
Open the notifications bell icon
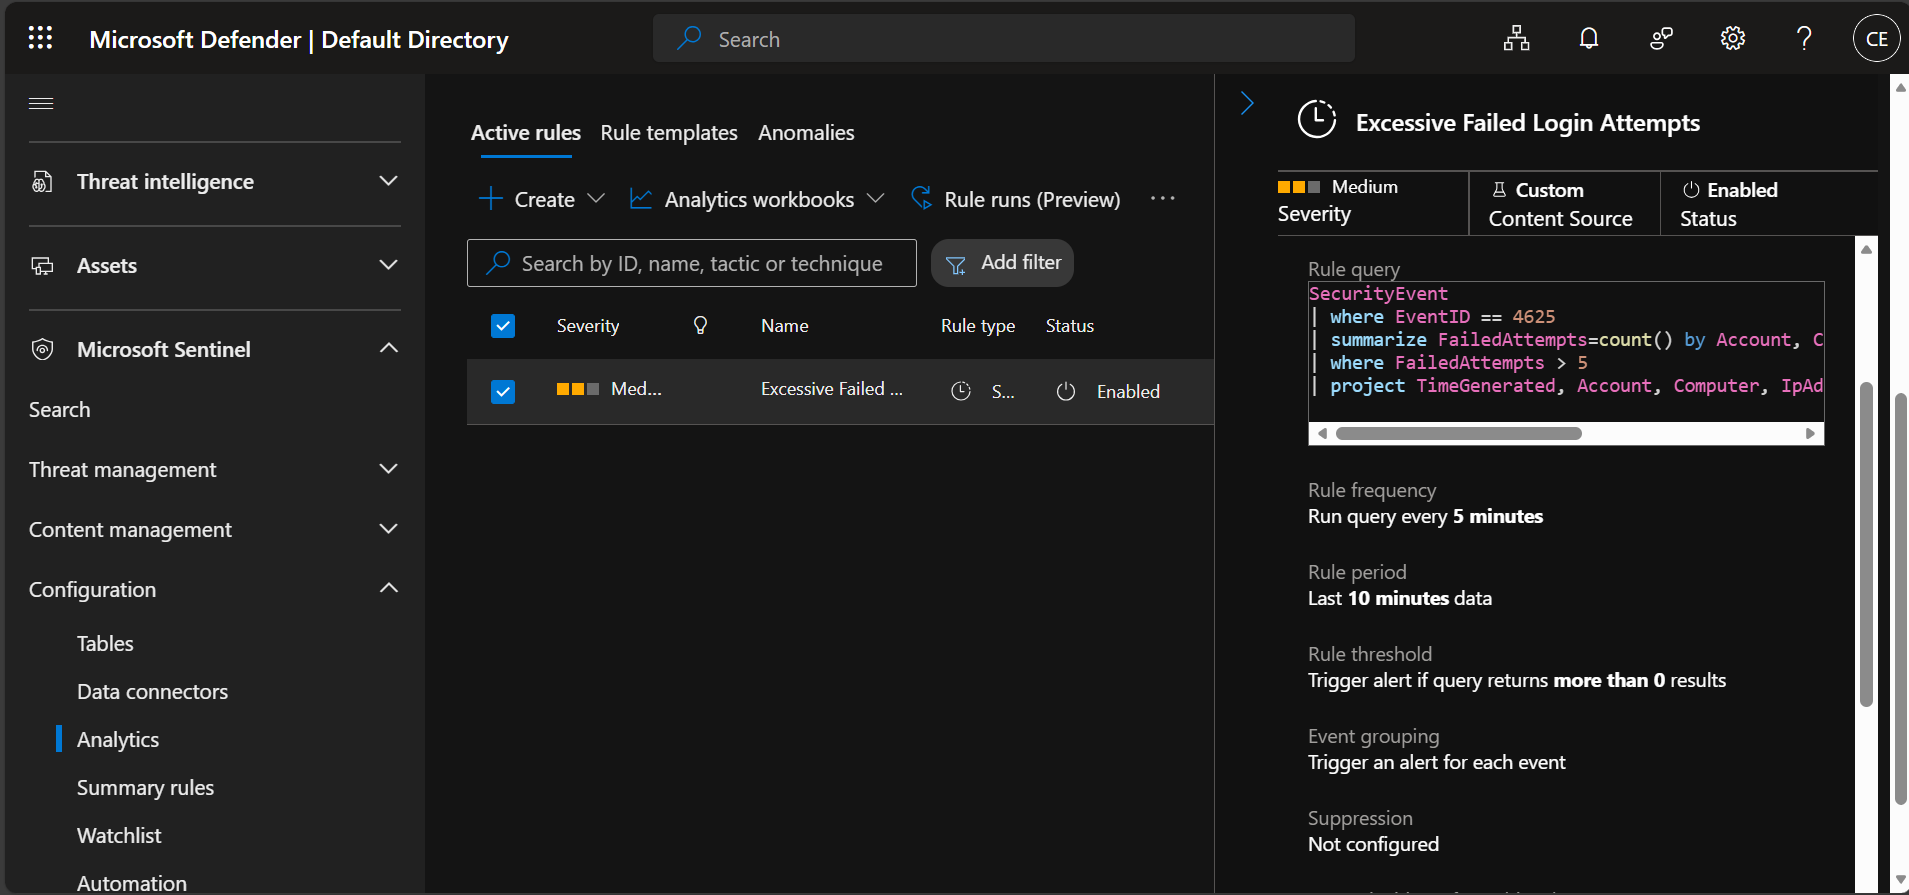1588,38
